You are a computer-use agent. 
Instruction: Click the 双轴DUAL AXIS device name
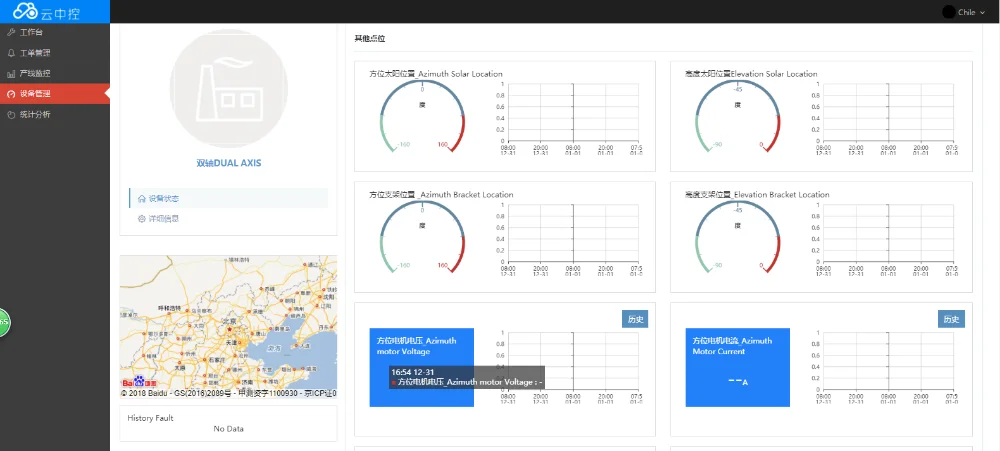point(228,162)
